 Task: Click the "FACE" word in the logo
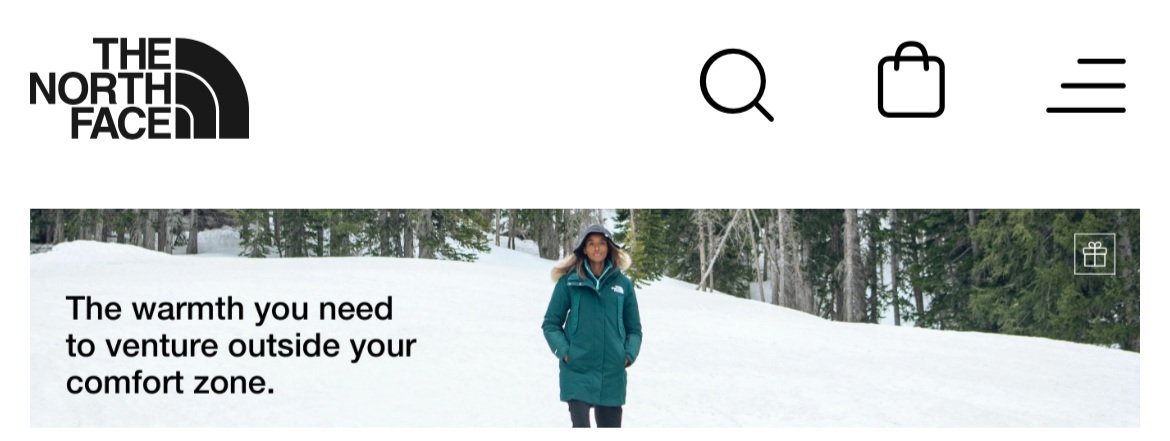point(122,123)
